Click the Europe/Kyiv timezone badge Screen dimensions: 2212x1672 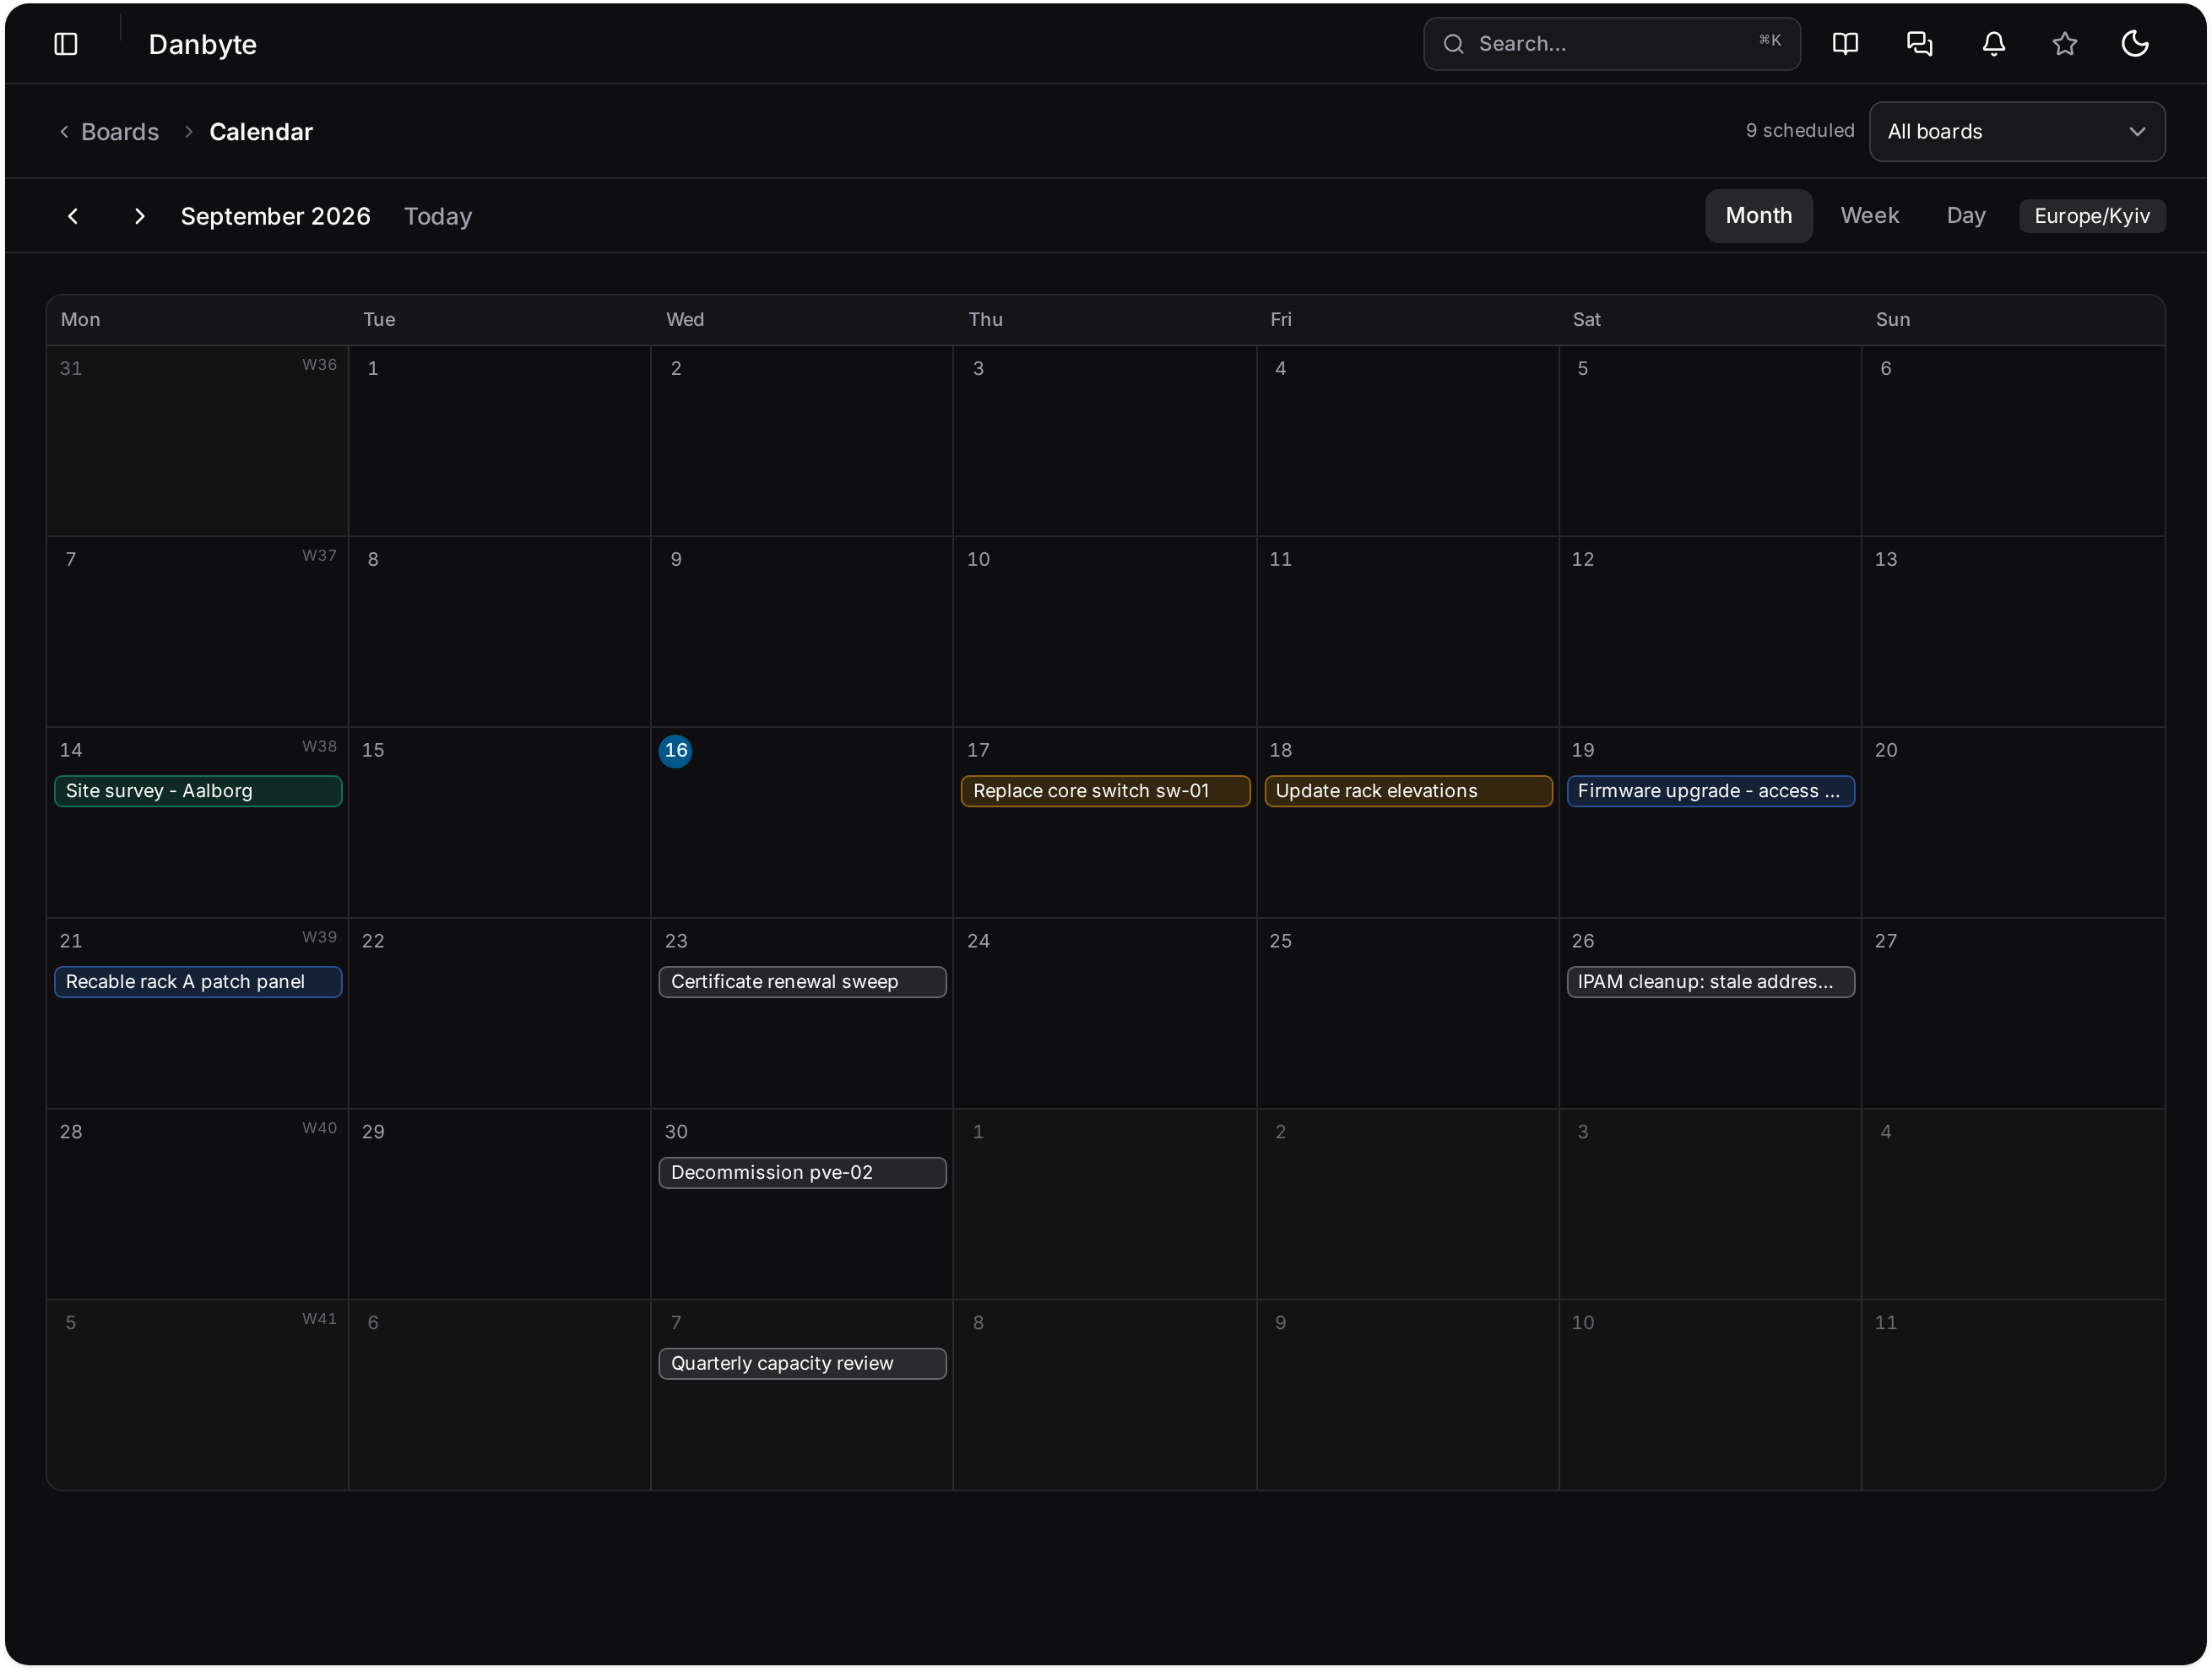[x=2091, y=216]
